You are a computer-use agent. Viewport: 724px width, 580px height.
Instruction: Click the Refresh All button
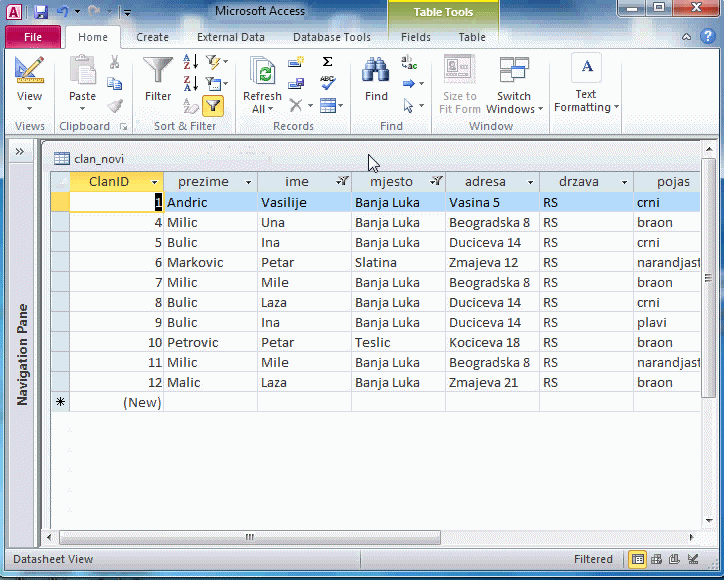(262, 85)
